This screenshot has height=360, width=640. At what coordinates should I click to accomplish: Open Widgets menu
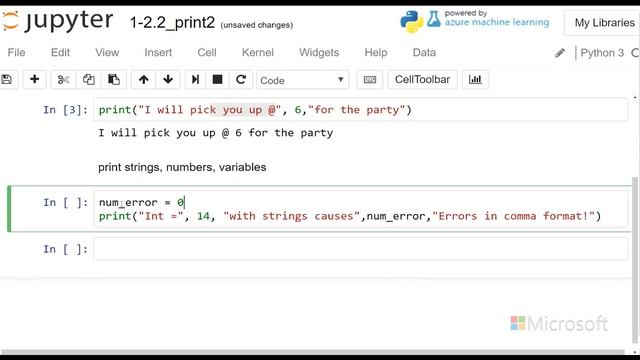(319, 53)
